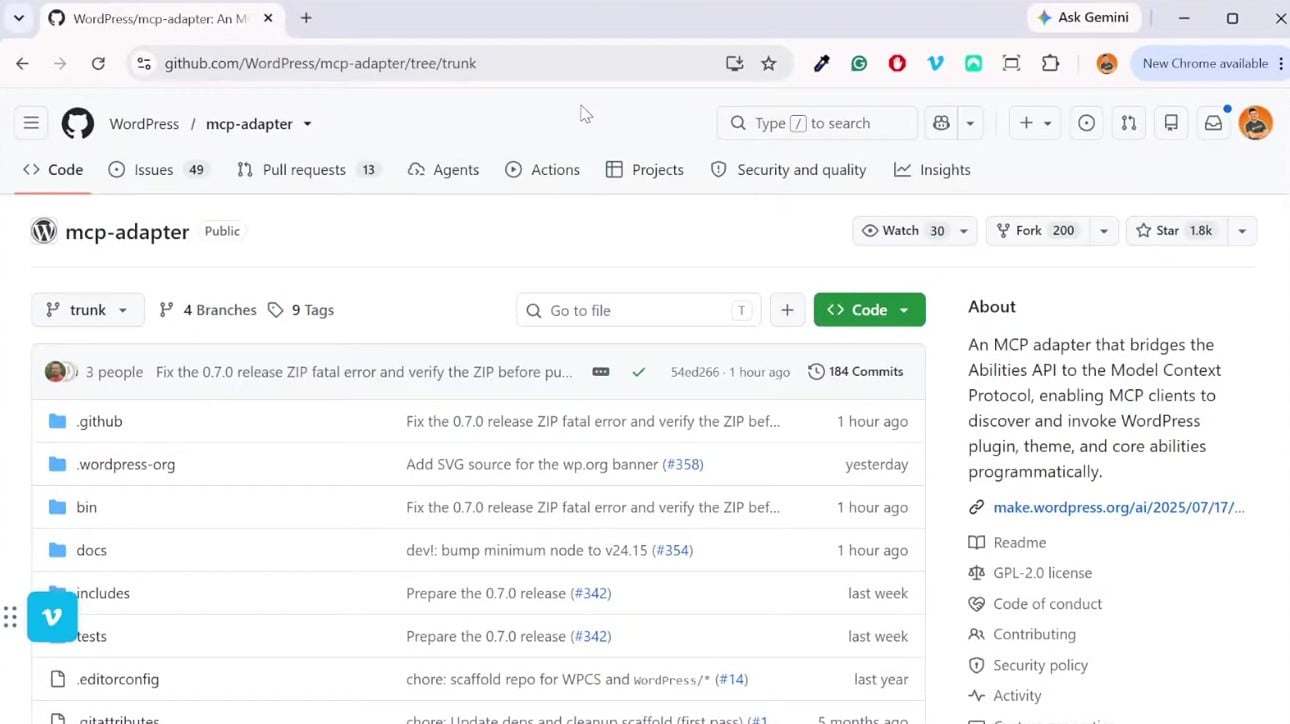Click the add file plus button
The image size is (1290, 724).
(x=787, y=310)
